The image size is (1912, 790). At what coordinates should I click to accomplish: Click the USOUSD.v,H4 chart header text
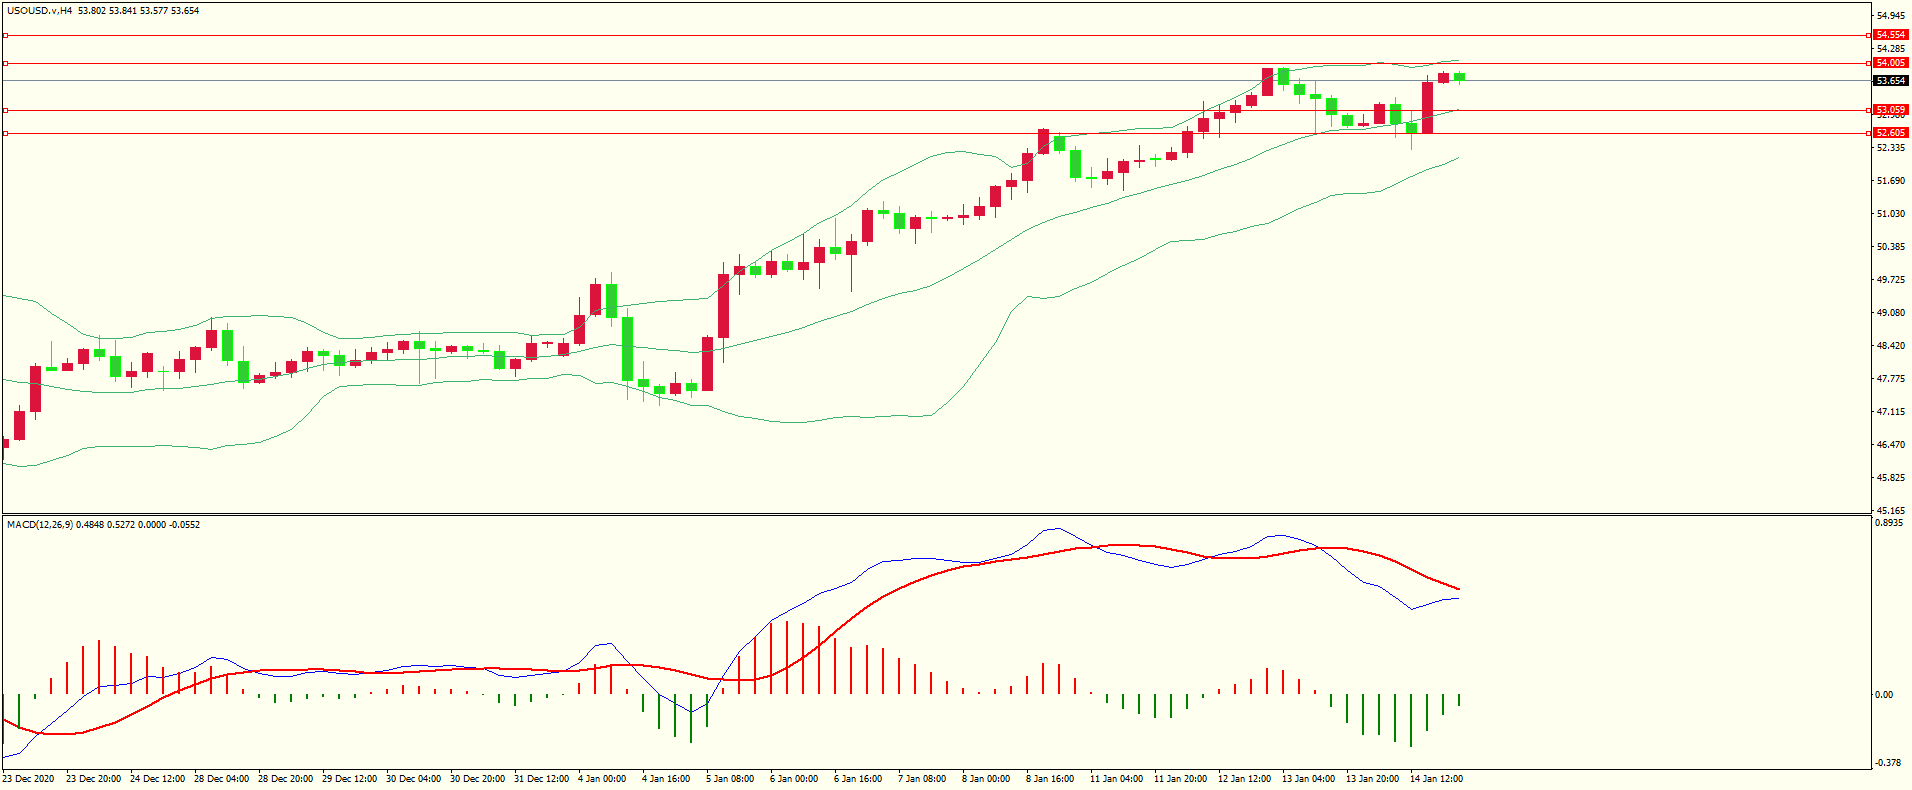click(103, 11)
